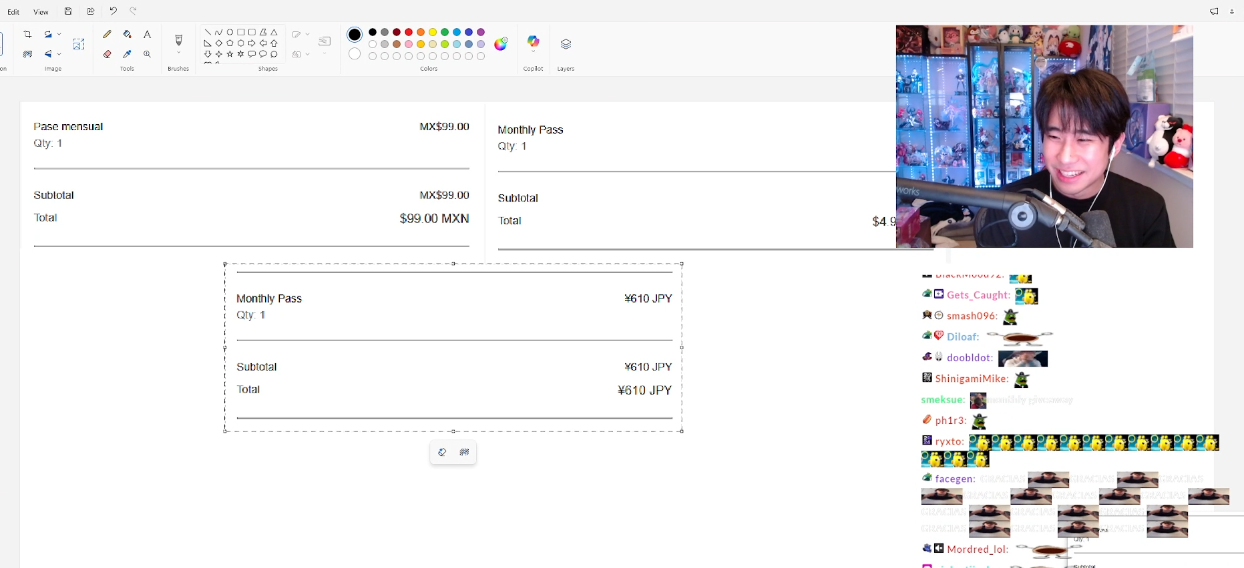The image size is (1244, 568).
Task: Choose the Diamond shape
Action: click(219, 43)
